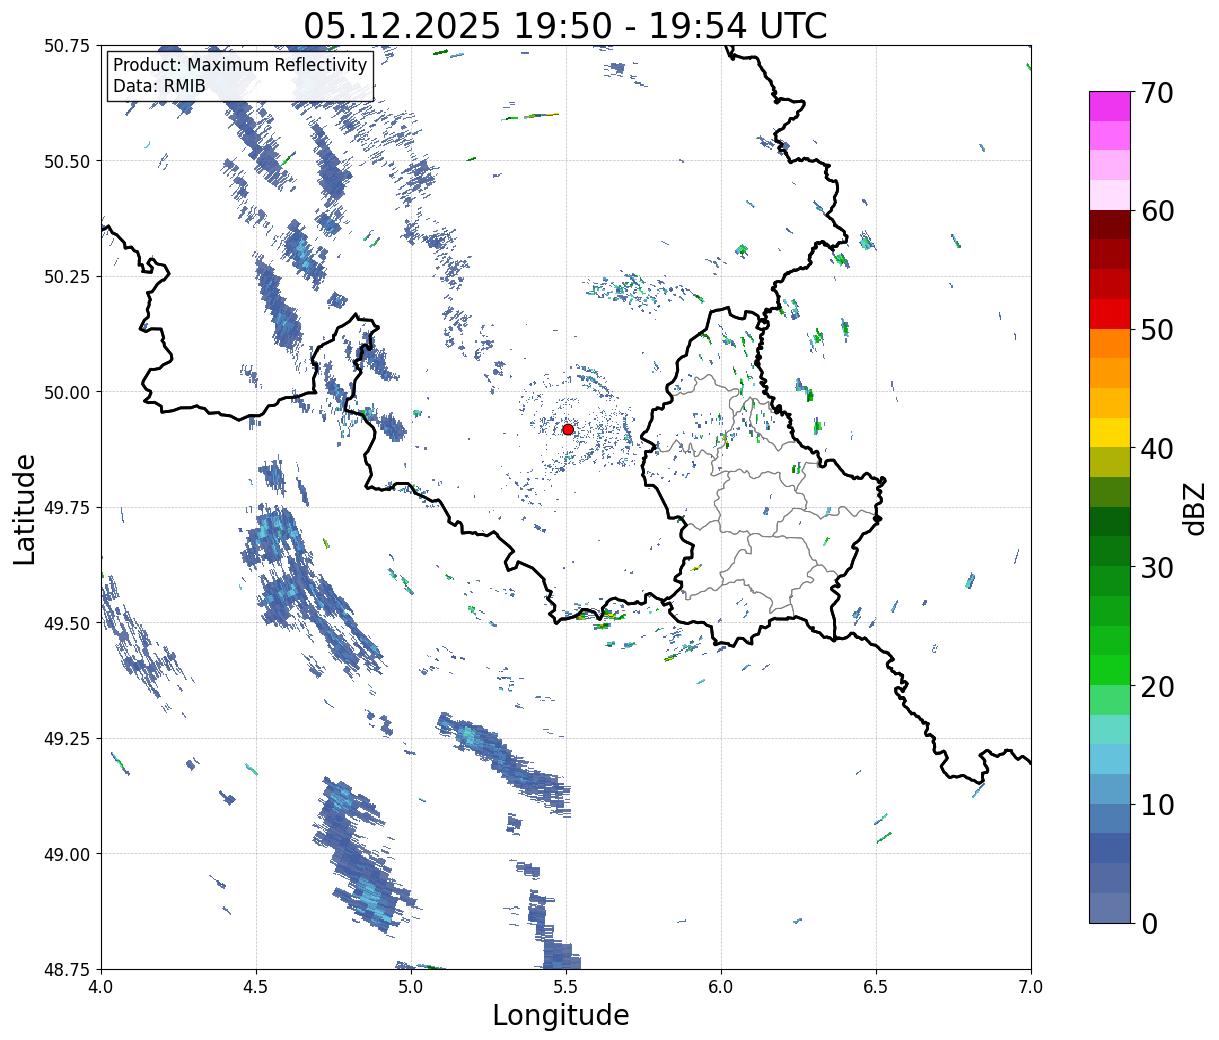This screenshot has height=1040, width=1219.
Task: Click the "Product: Maximum Reflectivity" legend text
Action: 240,65
